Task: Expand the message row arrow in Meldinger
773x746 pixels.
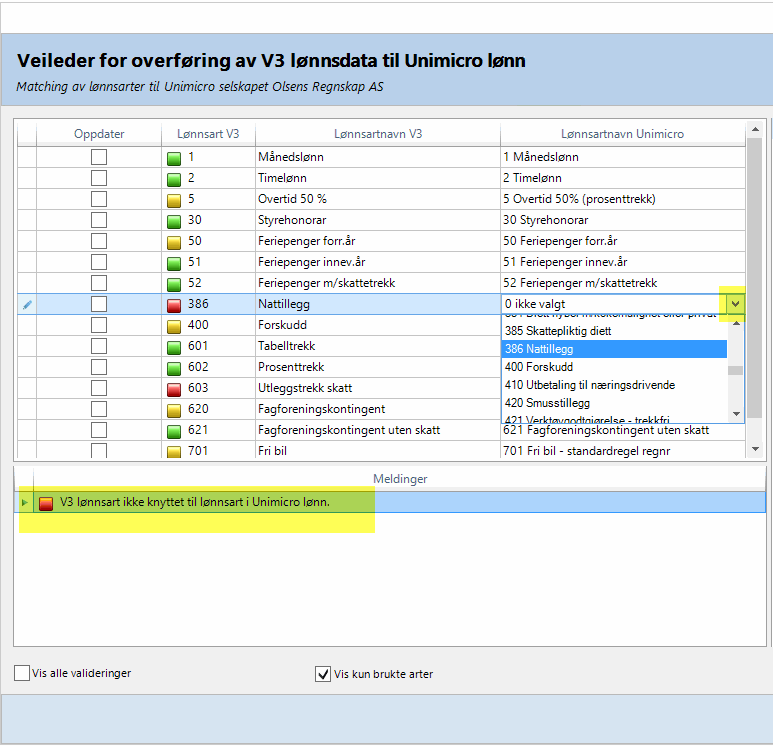Action: pos(25,502)
